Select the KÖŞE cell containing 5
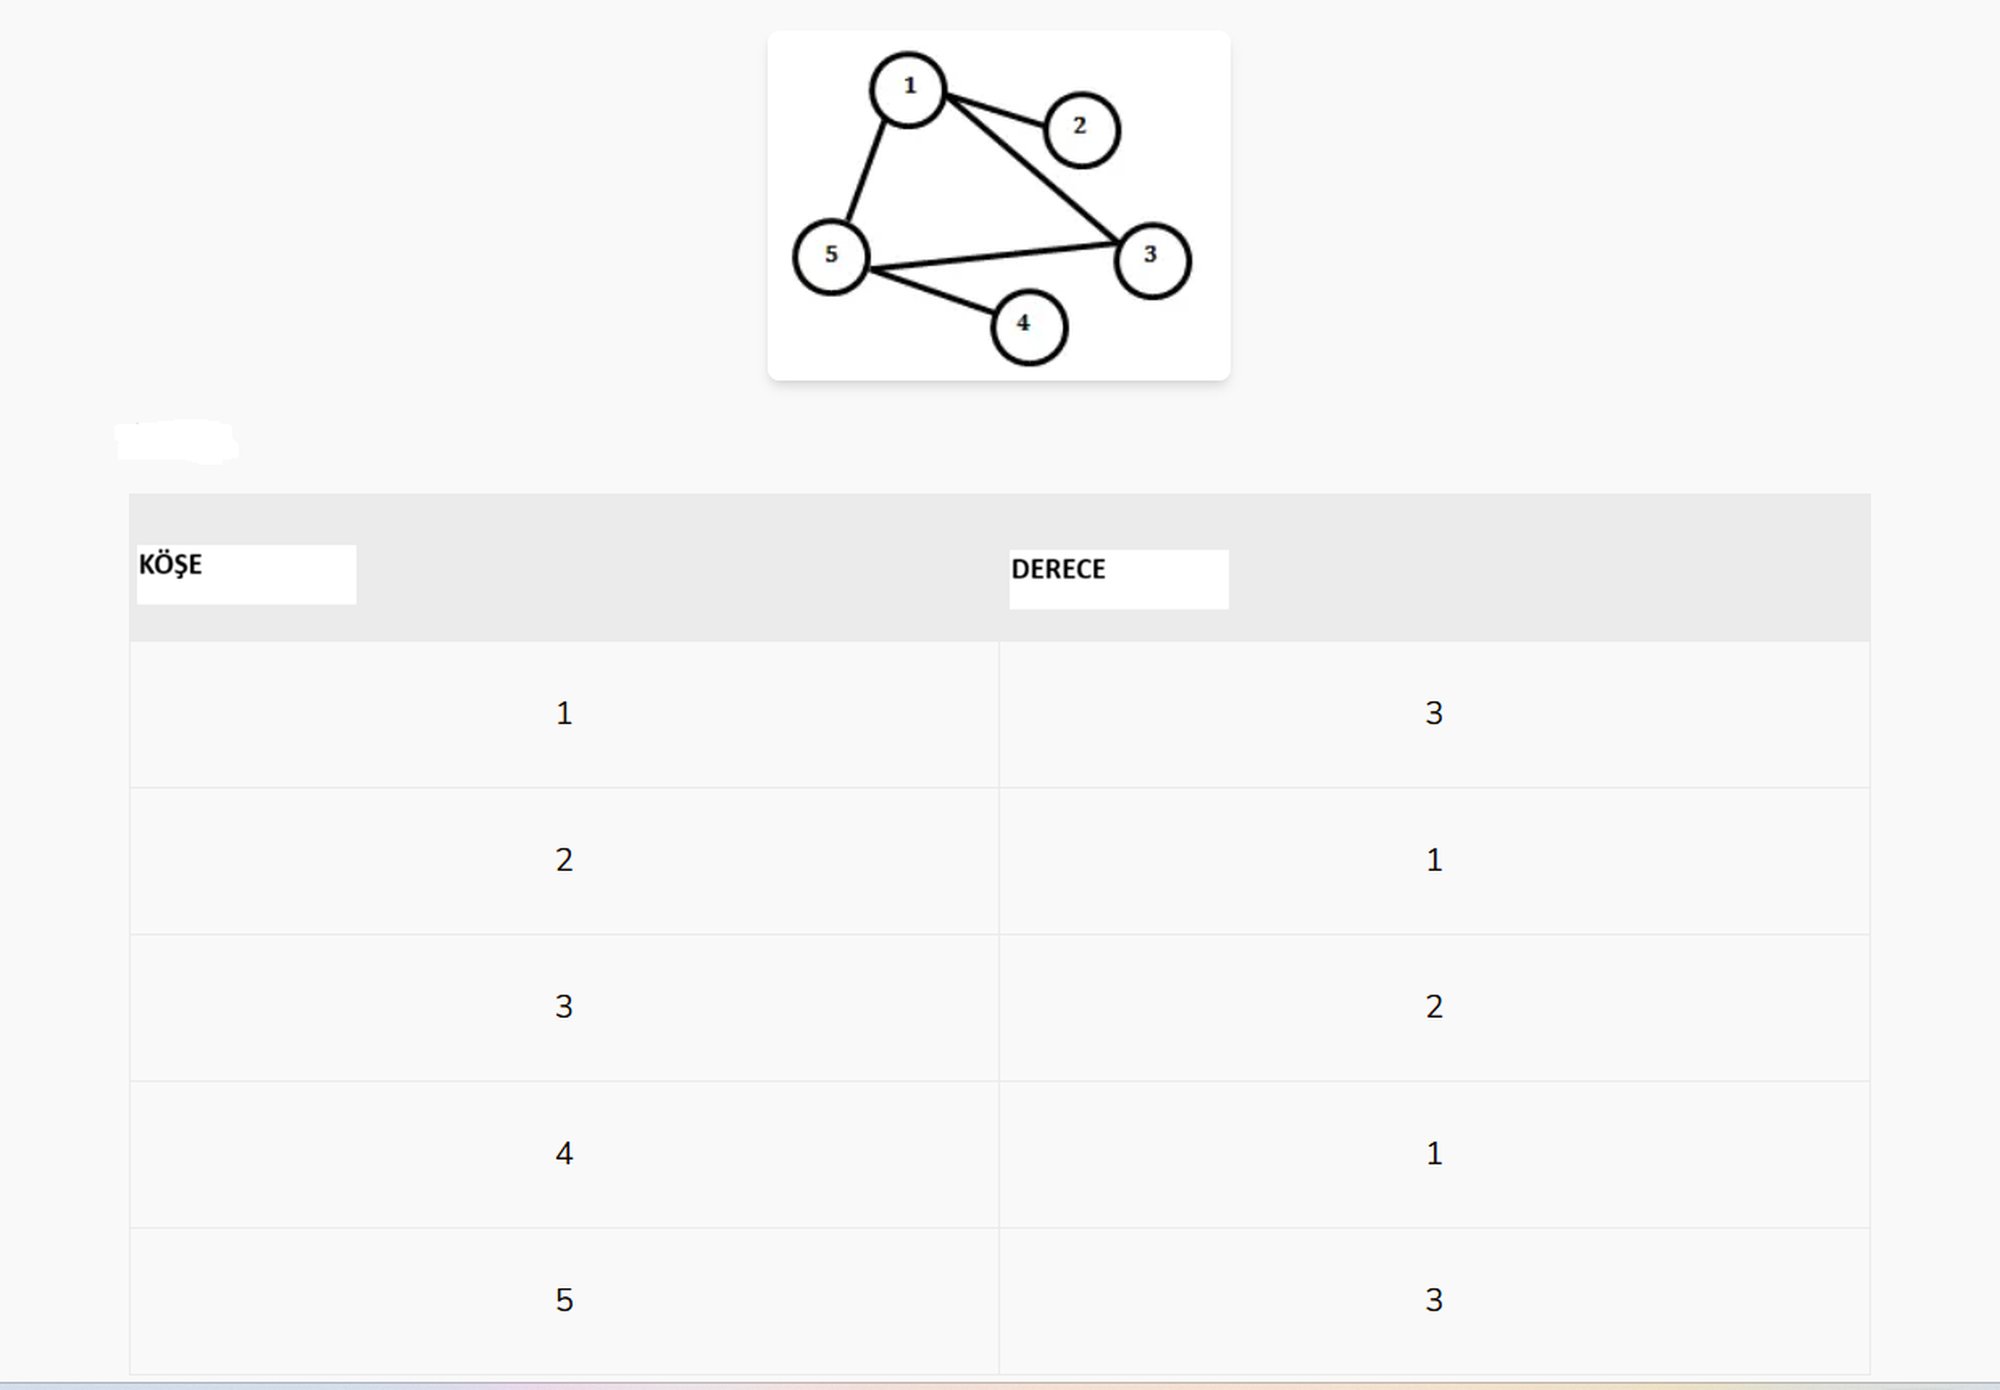The image size is (2000, 1390). 564,1300
